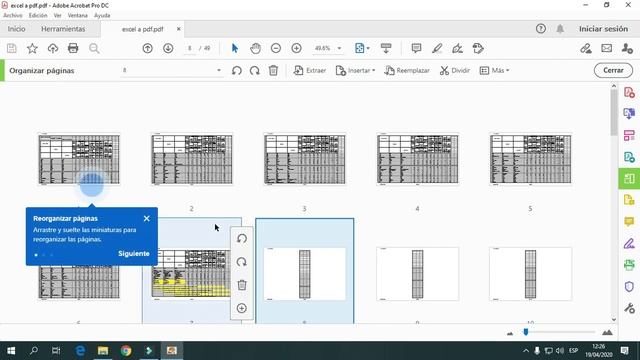Click the Extraer button
640x360 pixels.
310,70
